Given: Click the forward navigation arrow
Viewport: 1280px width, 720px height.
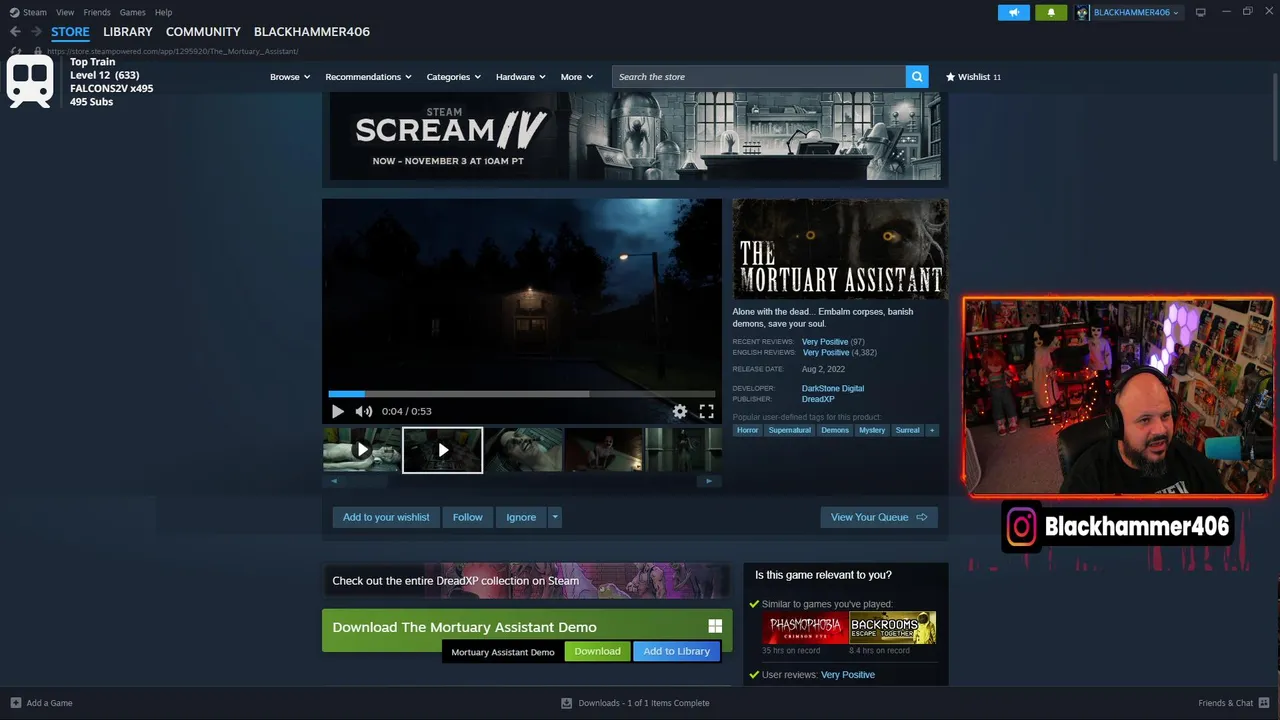Looking at the screenshot, I should 36,32.
